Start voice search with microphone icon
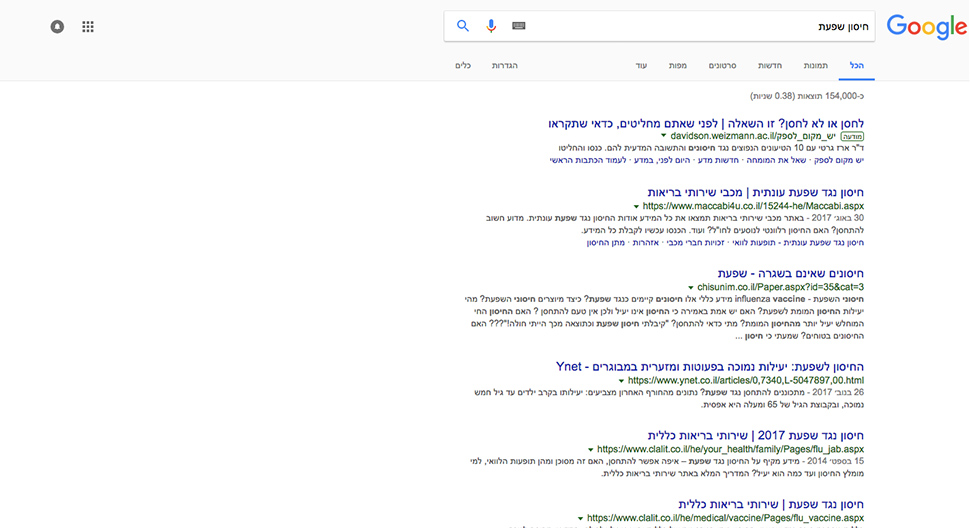Screen dimensions: 970x528 [x=491, y=26]
